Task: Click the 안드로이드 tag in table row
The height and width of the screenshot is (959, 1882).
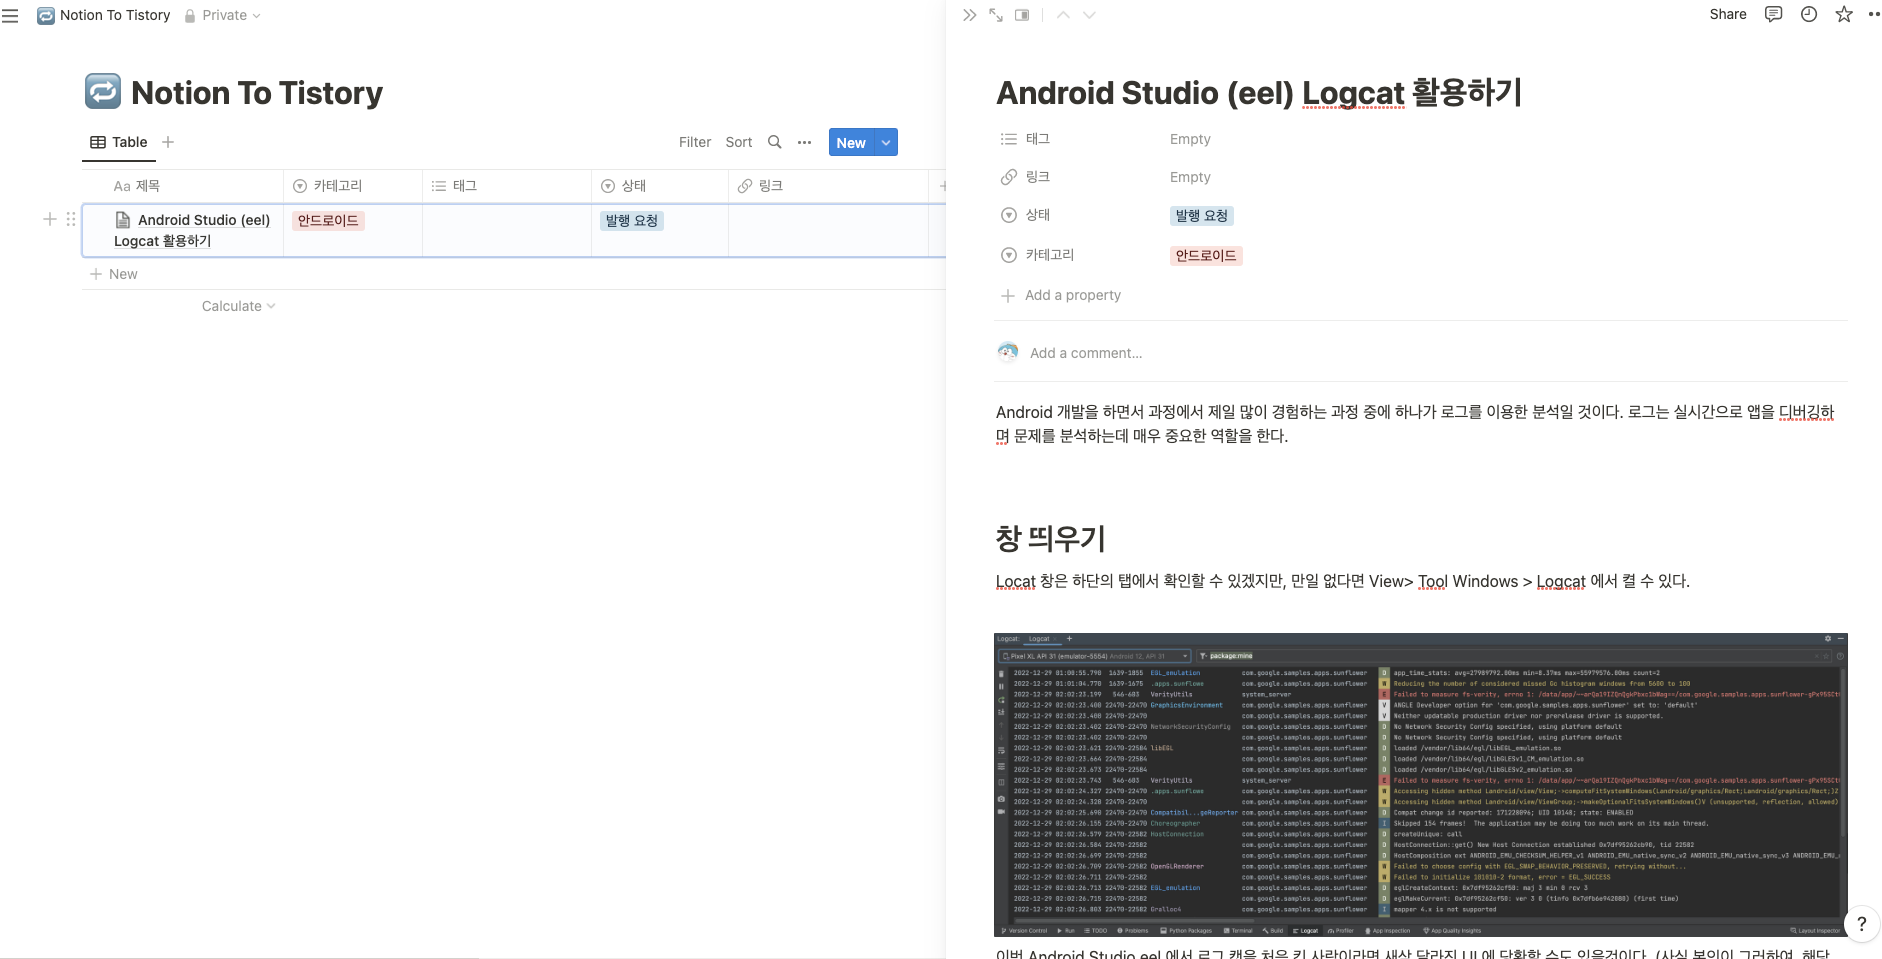Action: click(x=328, y=221)
